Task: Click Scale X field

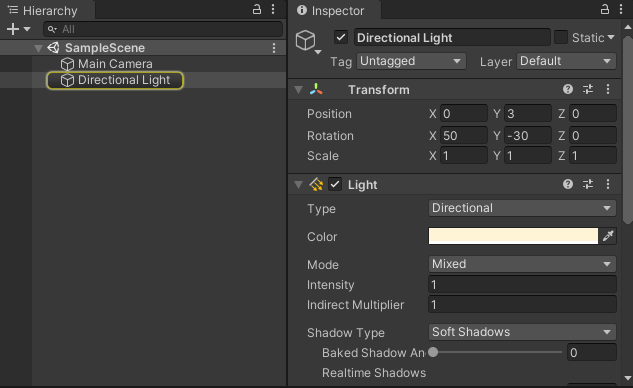Action: [463, 156]
